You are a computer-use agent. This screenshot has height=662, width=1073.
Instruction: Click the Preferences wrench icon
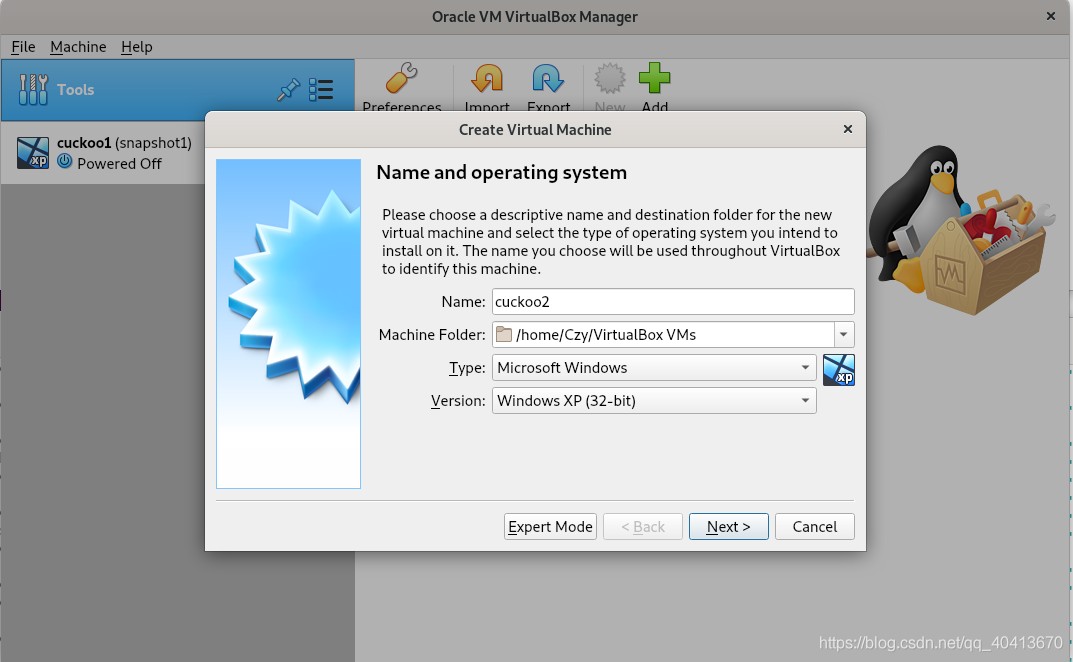pos(401,80)
